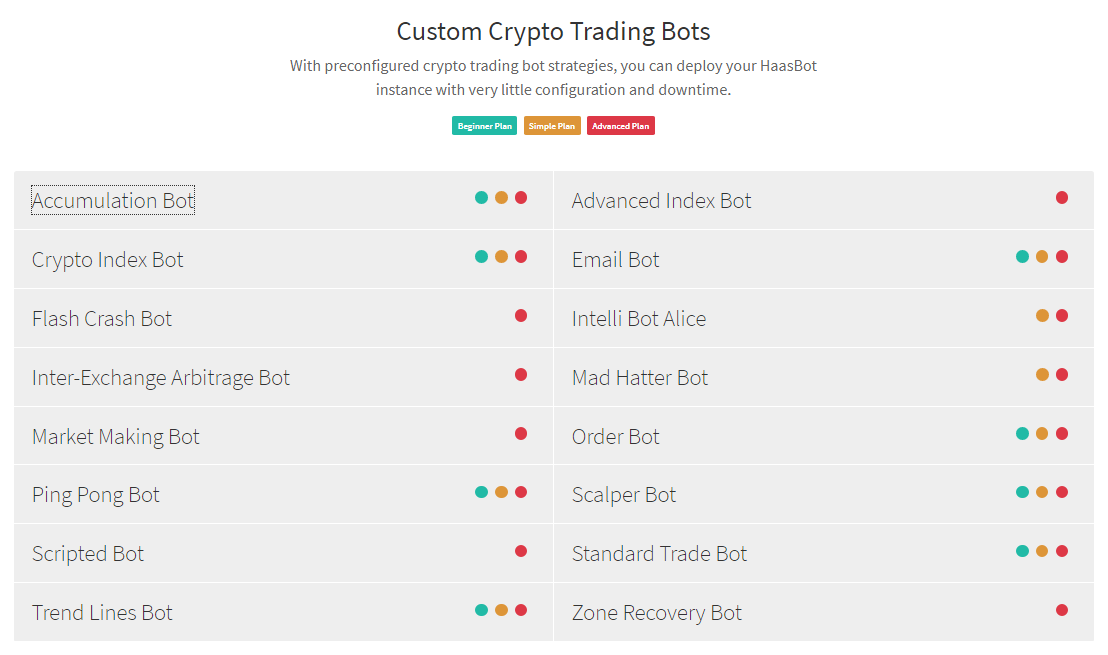Image resolution: width=1108 pixels, height=655 pixels.
Task: Click the green dot next to Order Bot
Action: coord(1022,434)
